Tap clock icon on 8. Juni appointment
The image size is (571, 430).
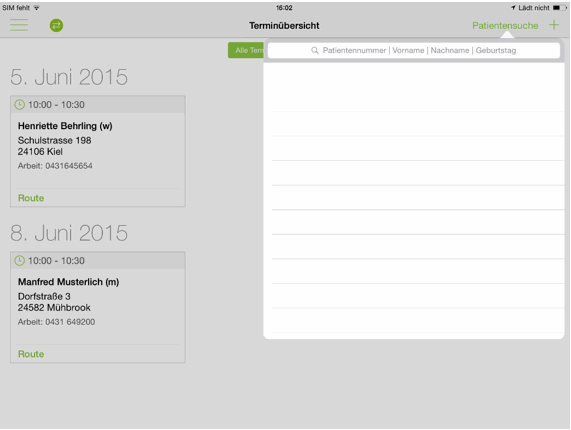(x=19, y=261)
